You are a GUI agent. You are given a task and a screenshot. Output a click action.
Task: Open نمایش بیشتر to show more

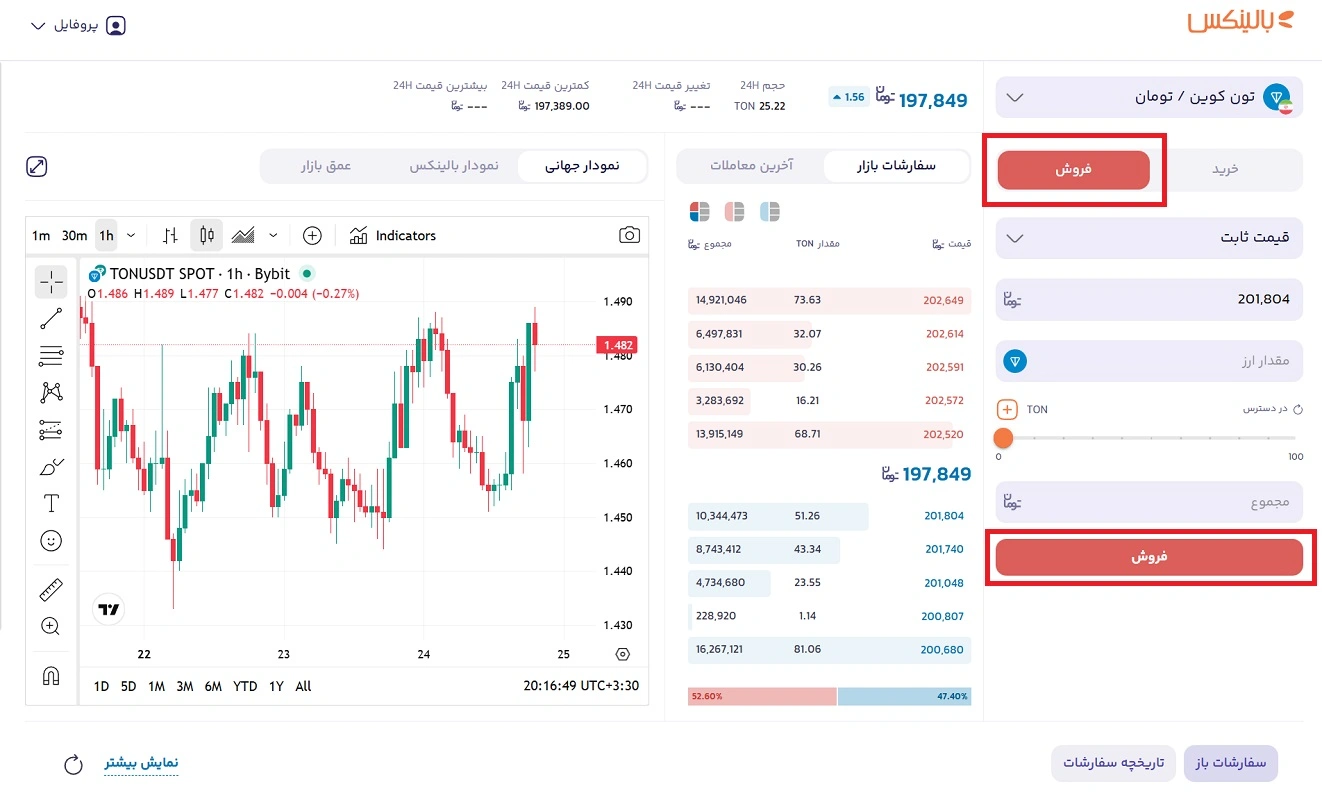point(141,762)
